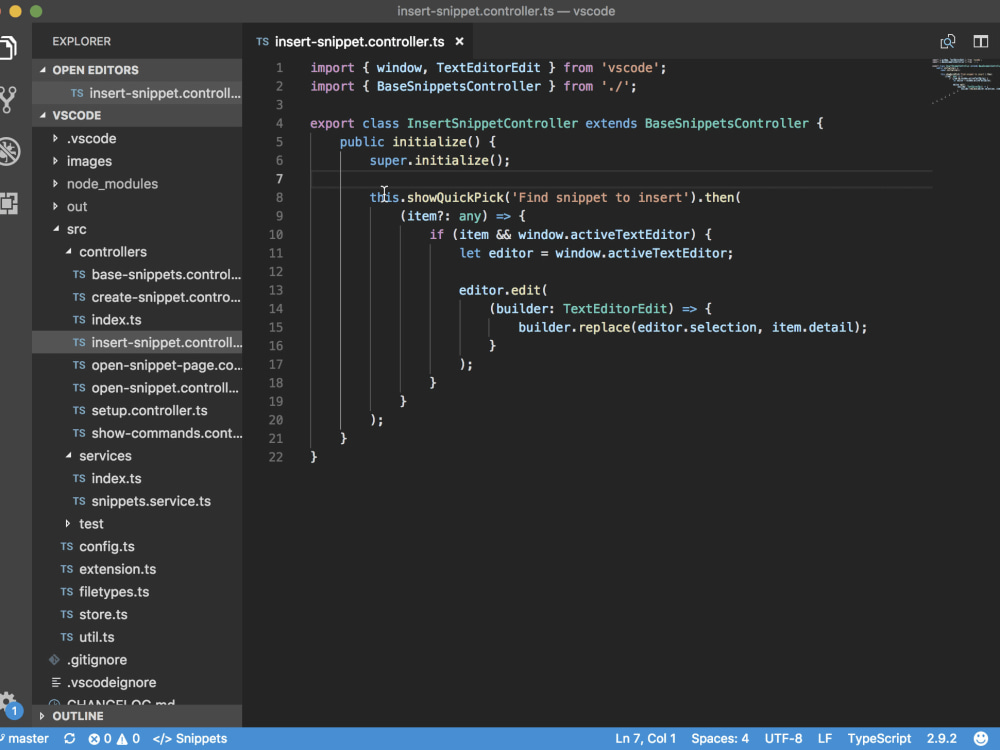Screen dimensions: 1000x750
Task: Open store.ts file
Action: tap(137, 614)
